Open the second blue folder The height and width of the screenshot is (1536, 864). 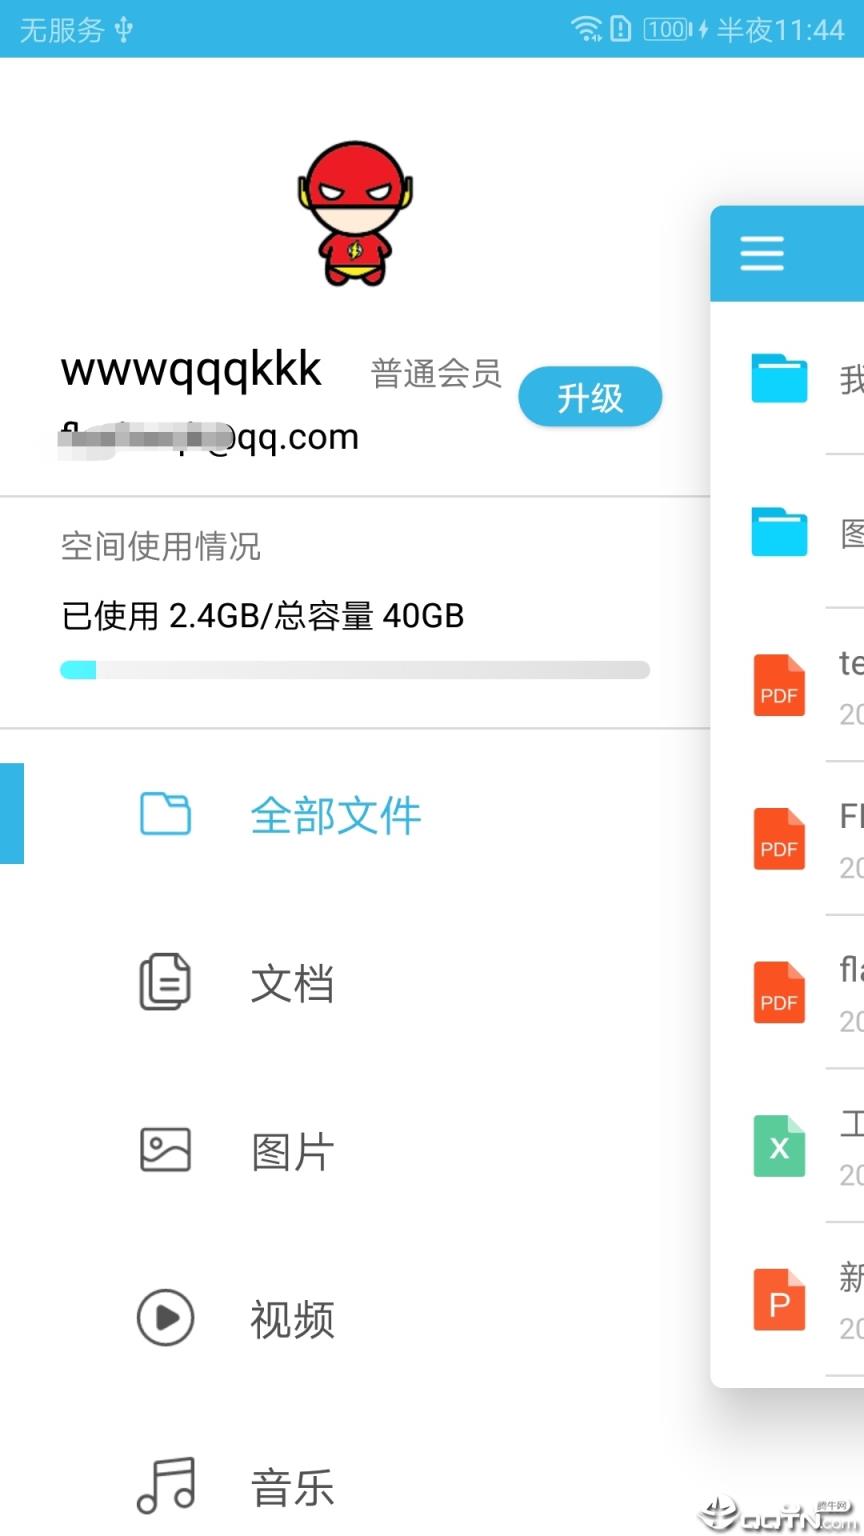pos(779,531)
